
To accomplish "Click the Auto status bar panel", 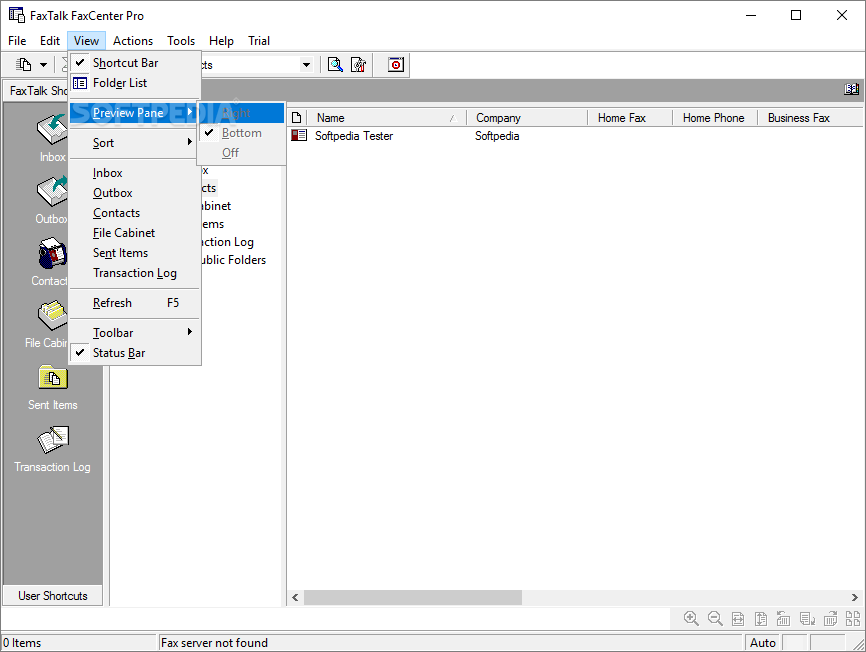I will point(763,643).
